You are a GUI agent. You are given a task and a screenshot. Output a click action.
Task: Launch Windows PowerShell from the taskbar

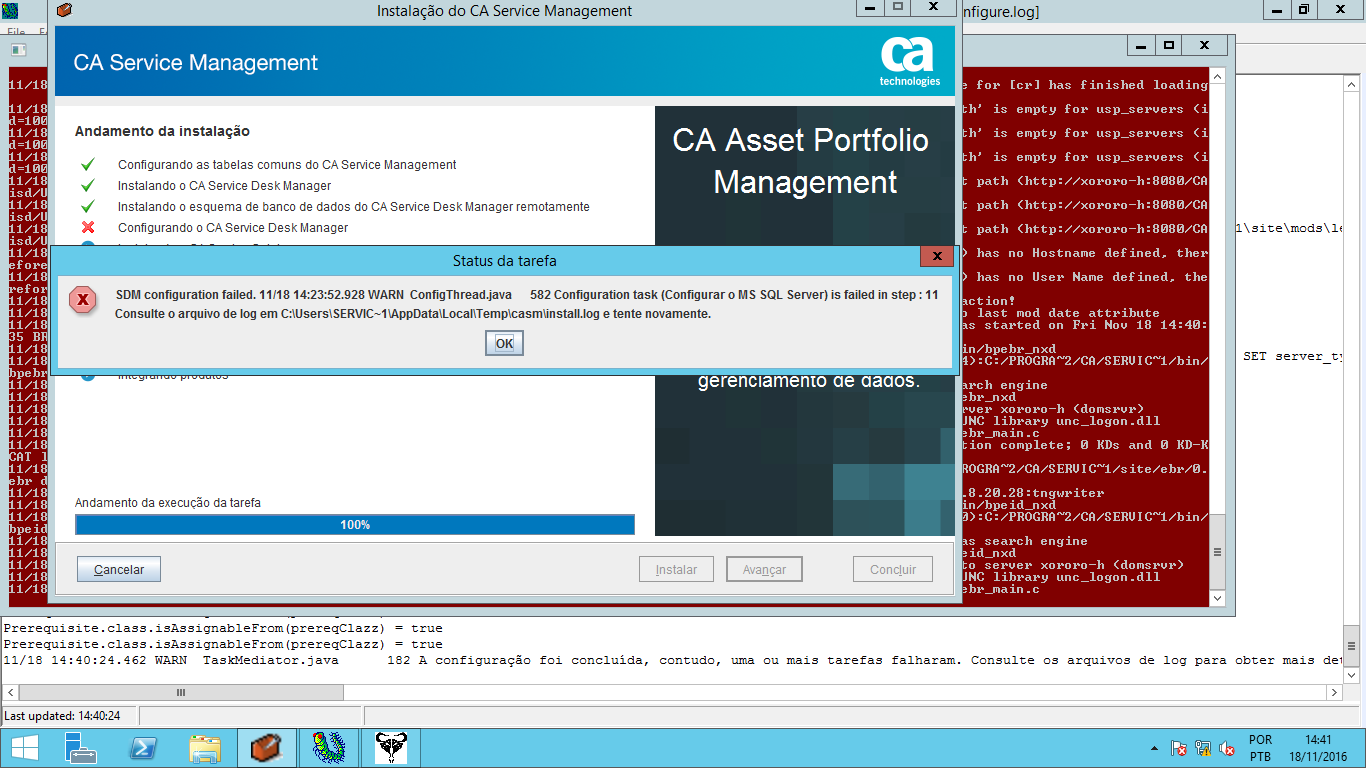[142, 748]
